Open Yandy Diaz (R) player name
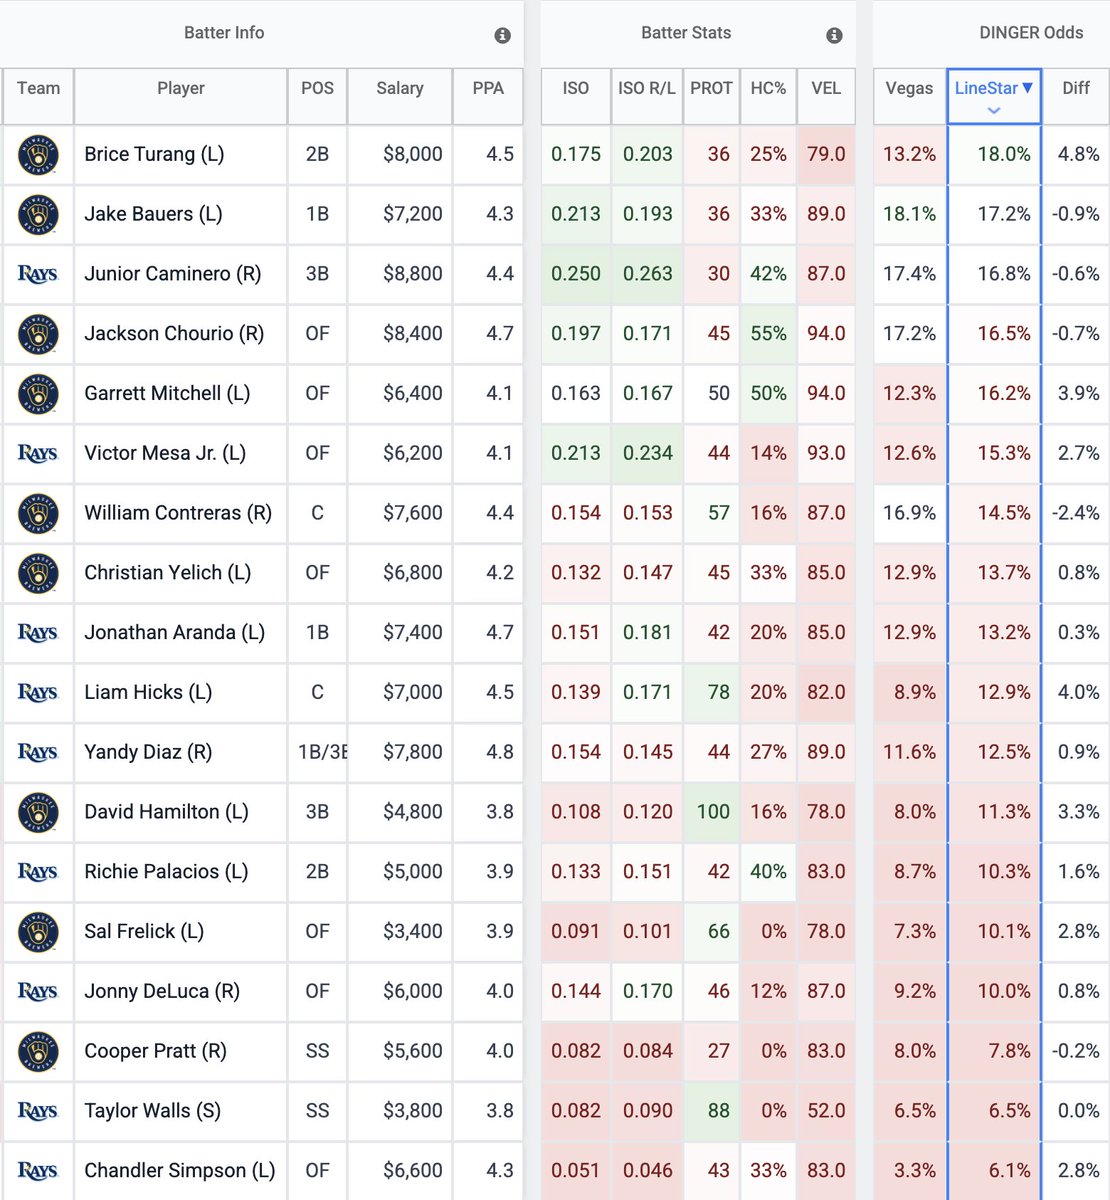Viewport: 1110px width, 1200px height. [x=148, y=752]
